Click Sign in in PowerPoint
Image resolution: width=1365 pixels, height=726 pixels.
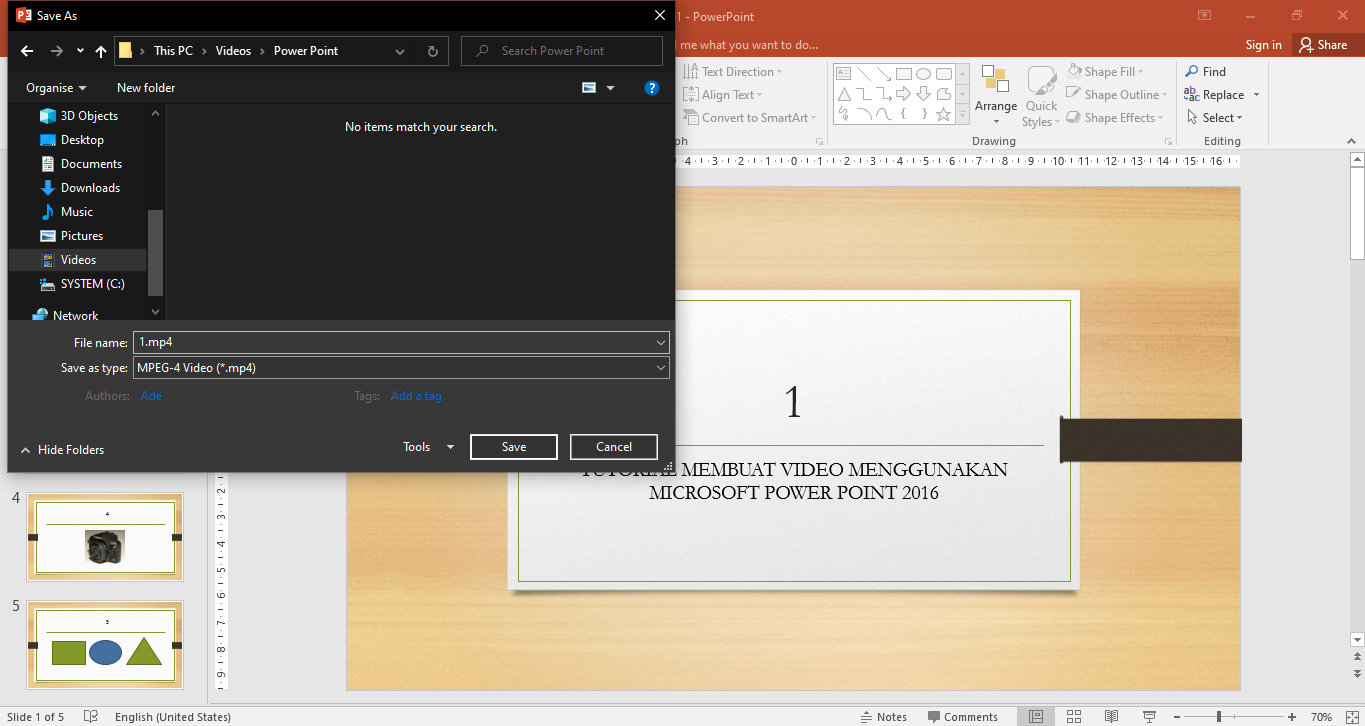coord(1263,44)
